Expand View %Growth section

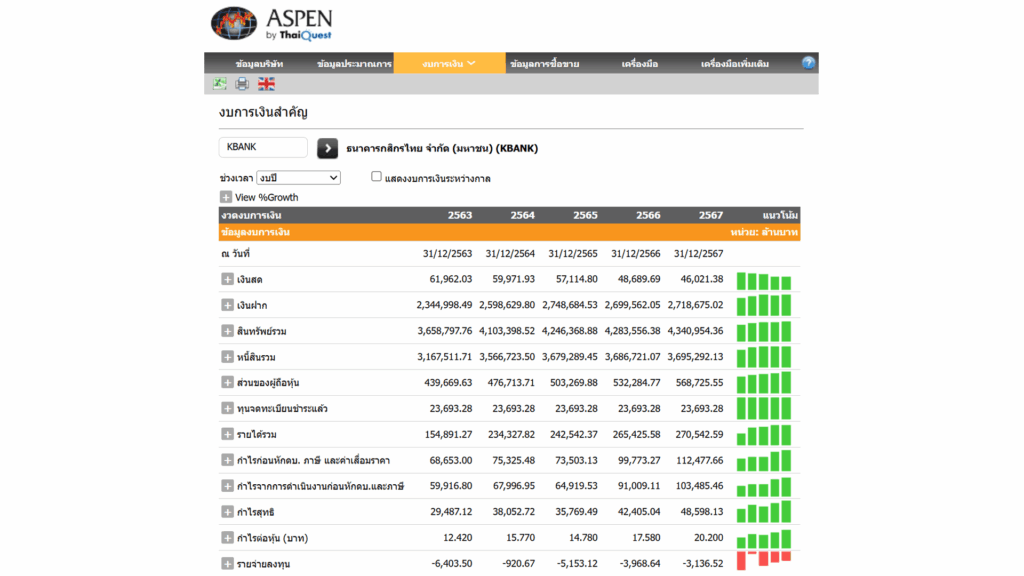click(226, 197)
